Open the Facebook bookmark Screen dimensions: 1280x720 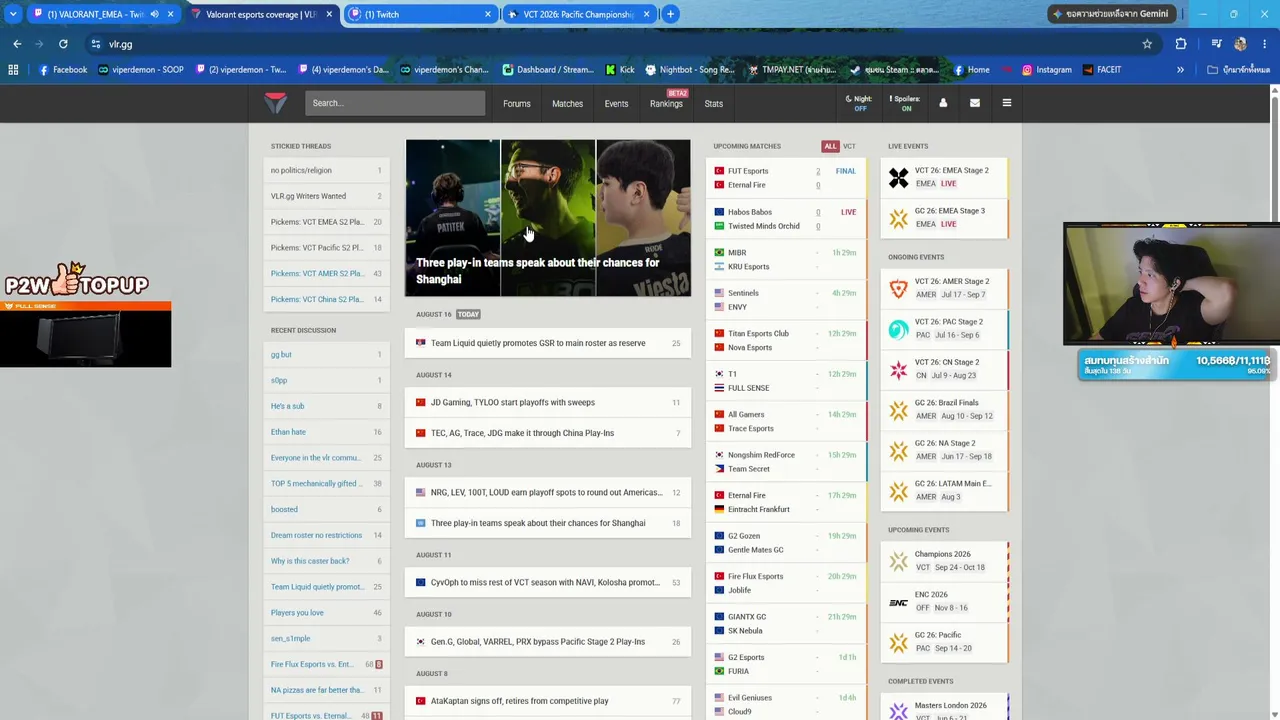click(63, 70)
